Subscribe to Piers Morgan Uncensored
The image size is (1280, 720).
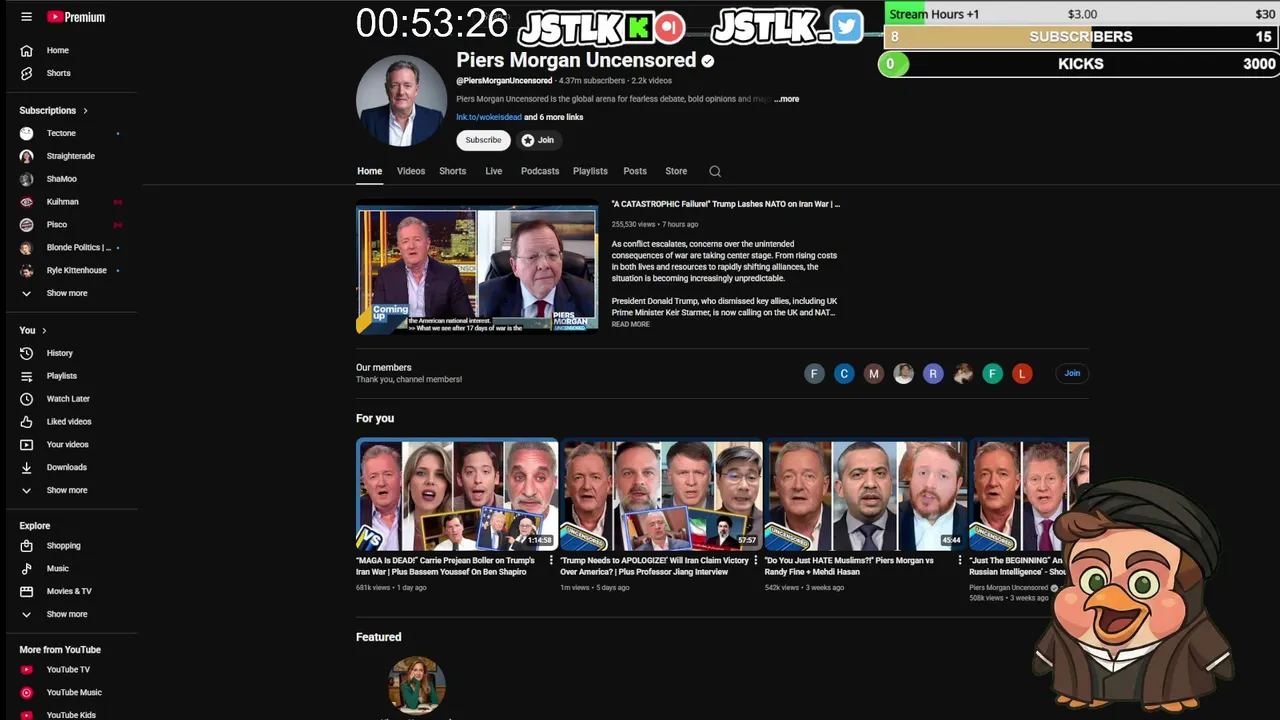483,140
